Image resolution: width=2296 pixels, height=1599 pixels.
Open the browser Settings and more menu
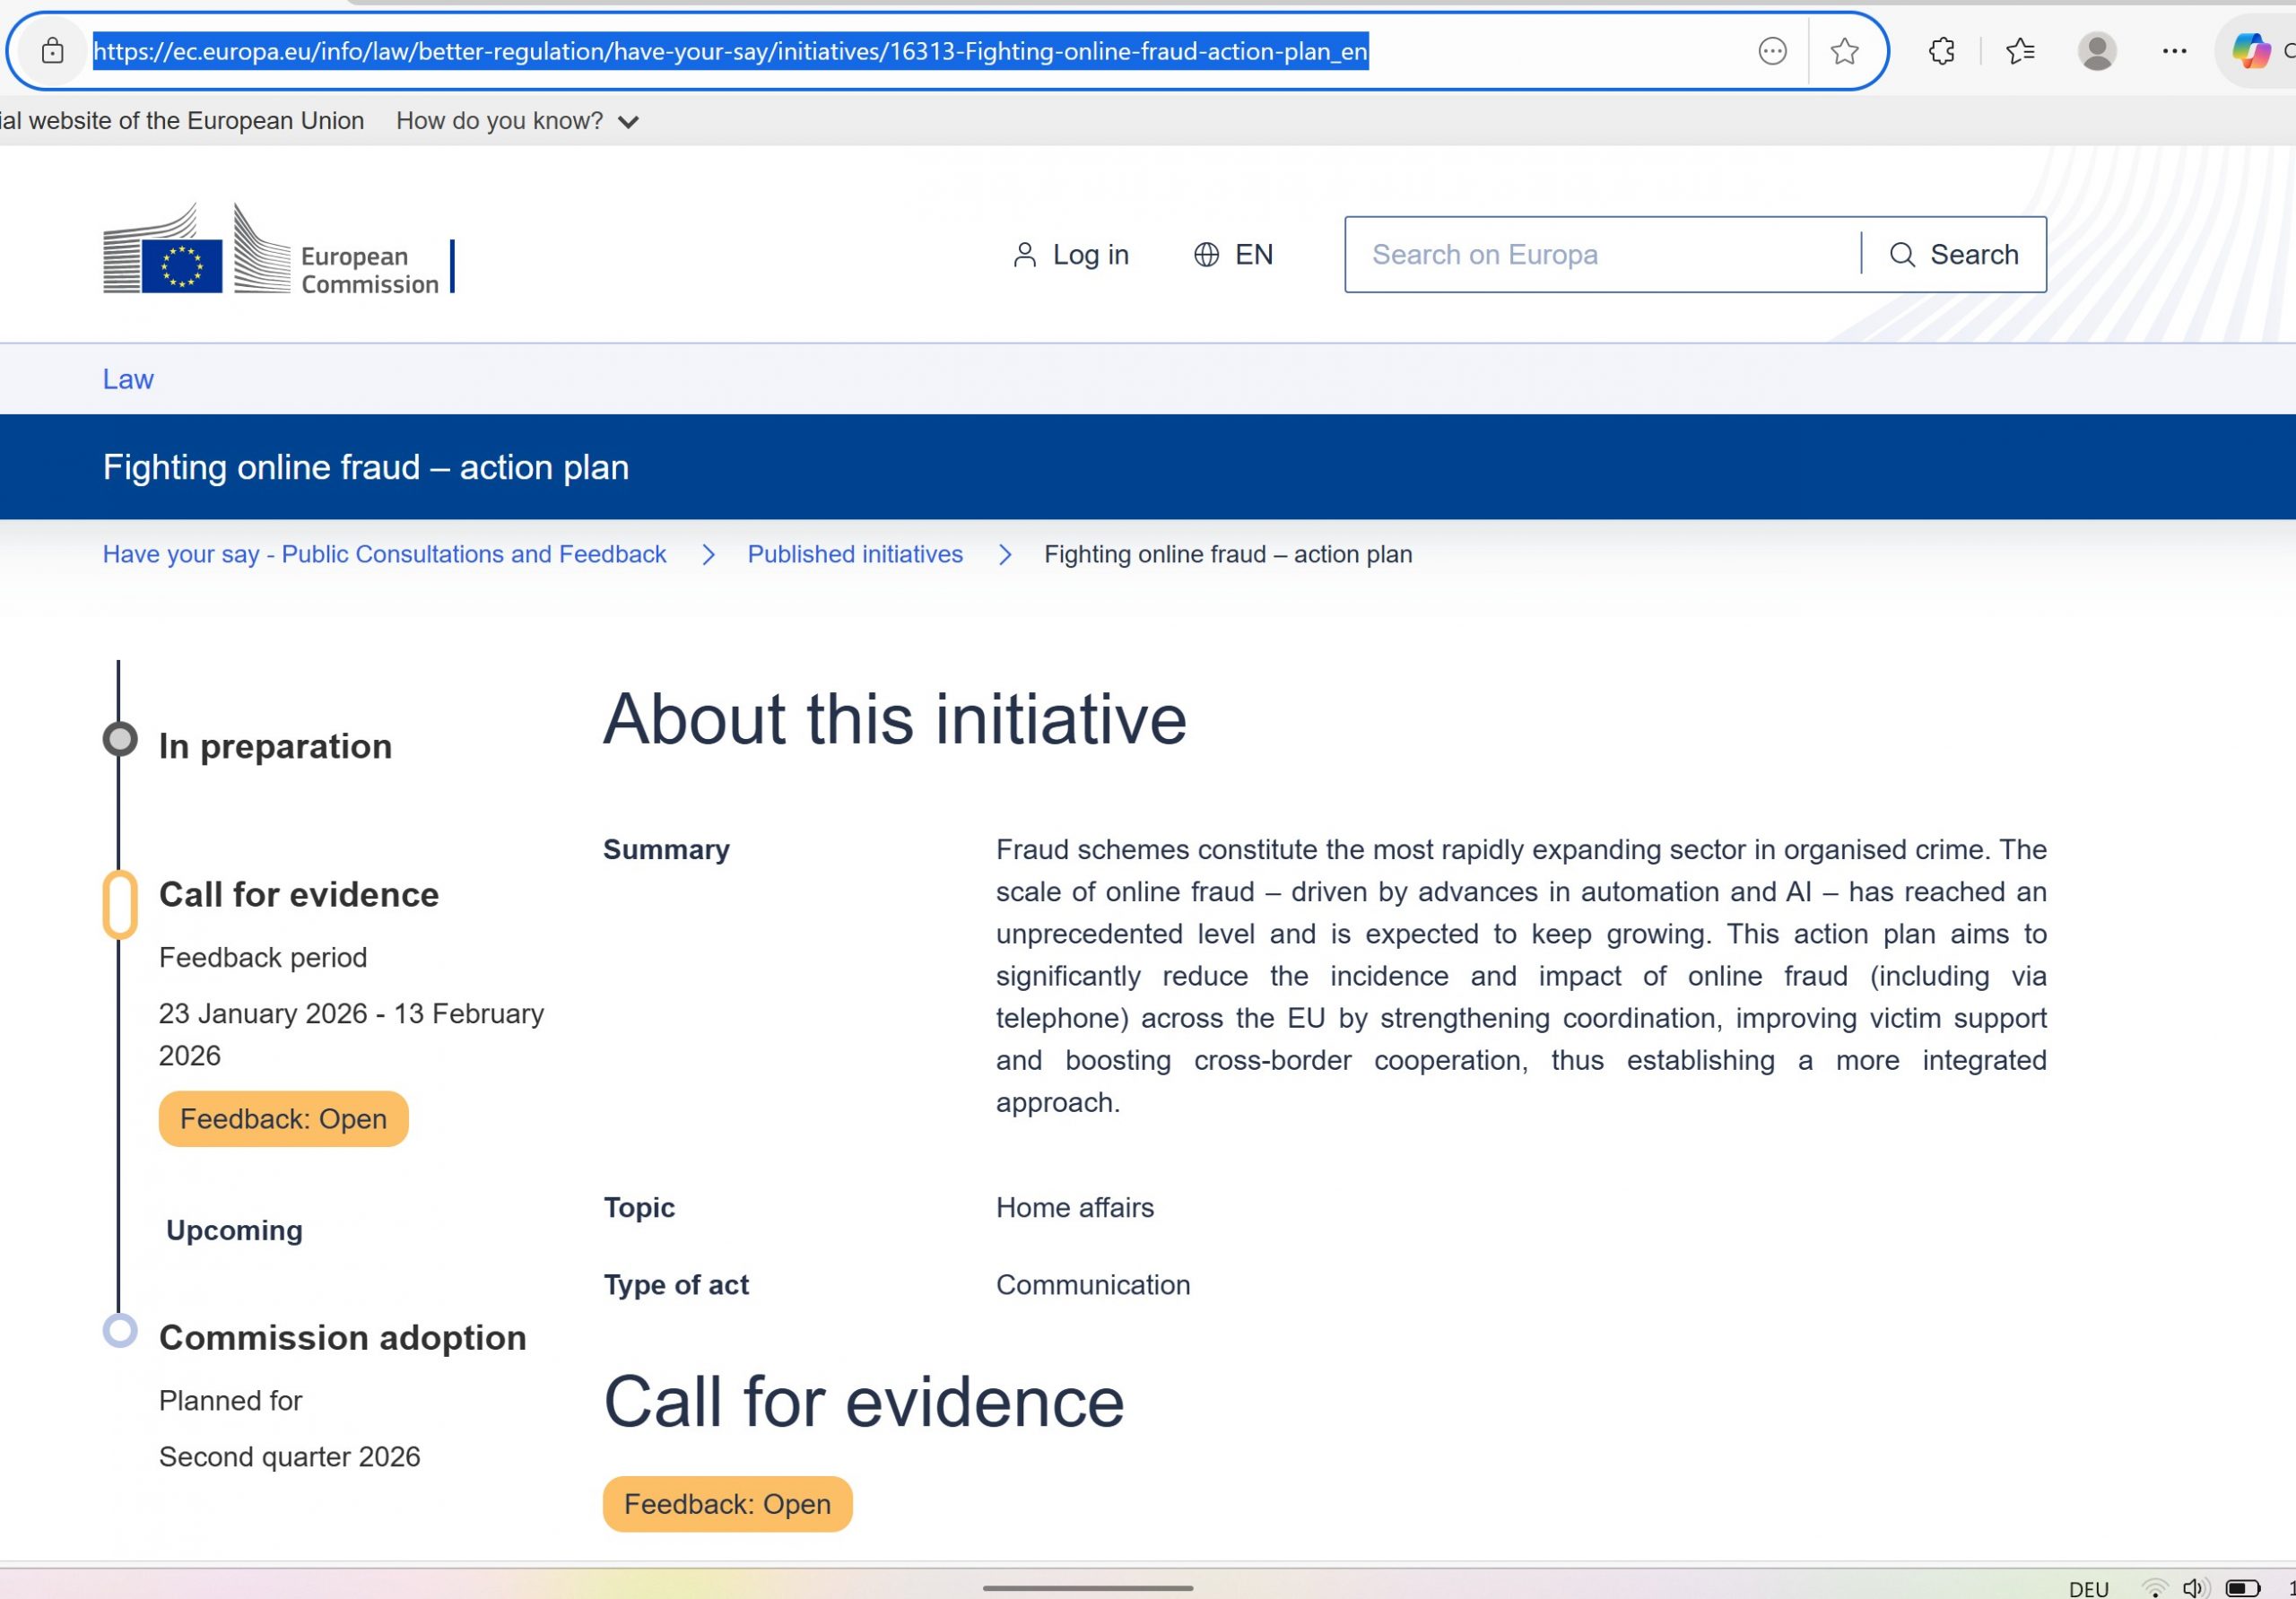tap(2174, 50)
